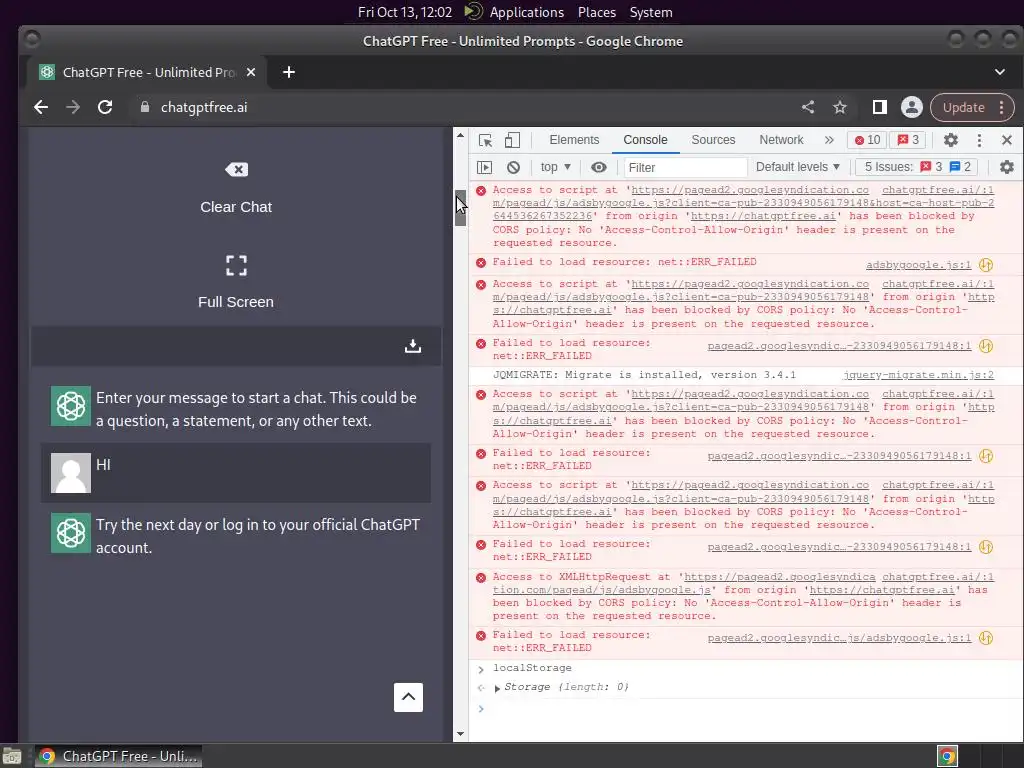This screenshot has width=1024, height=768.
Task: Click the localStorage console command text
Action: [x=532, y=668]
